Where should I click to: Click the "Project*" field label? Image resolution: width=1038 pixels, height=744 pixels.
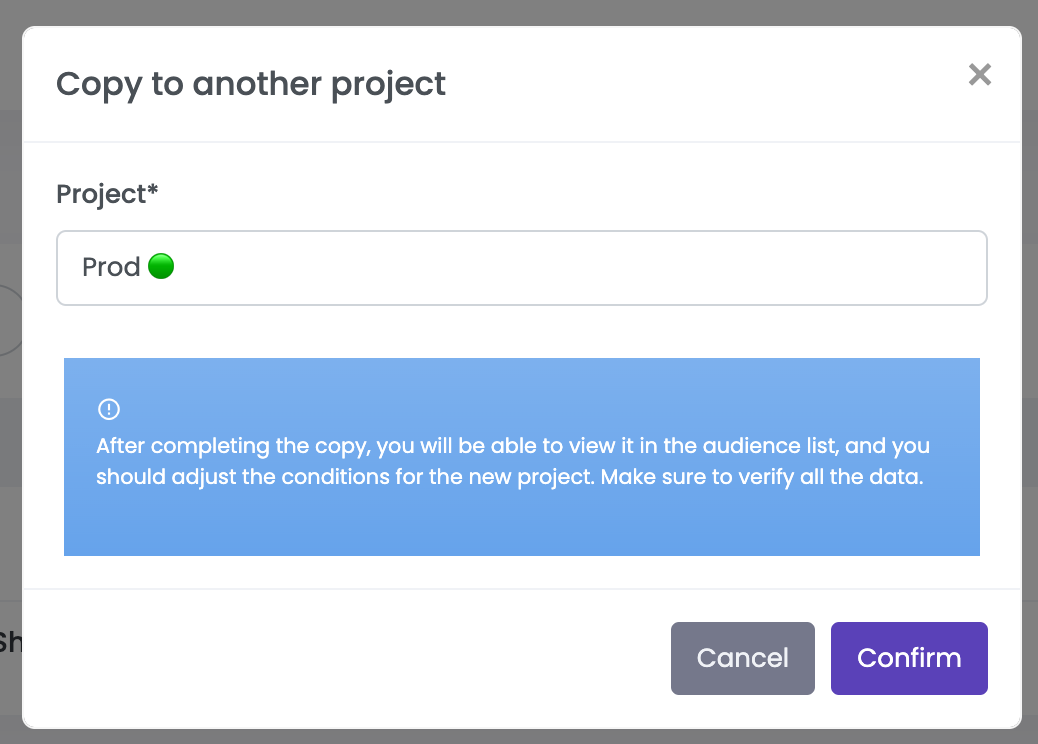101,194
